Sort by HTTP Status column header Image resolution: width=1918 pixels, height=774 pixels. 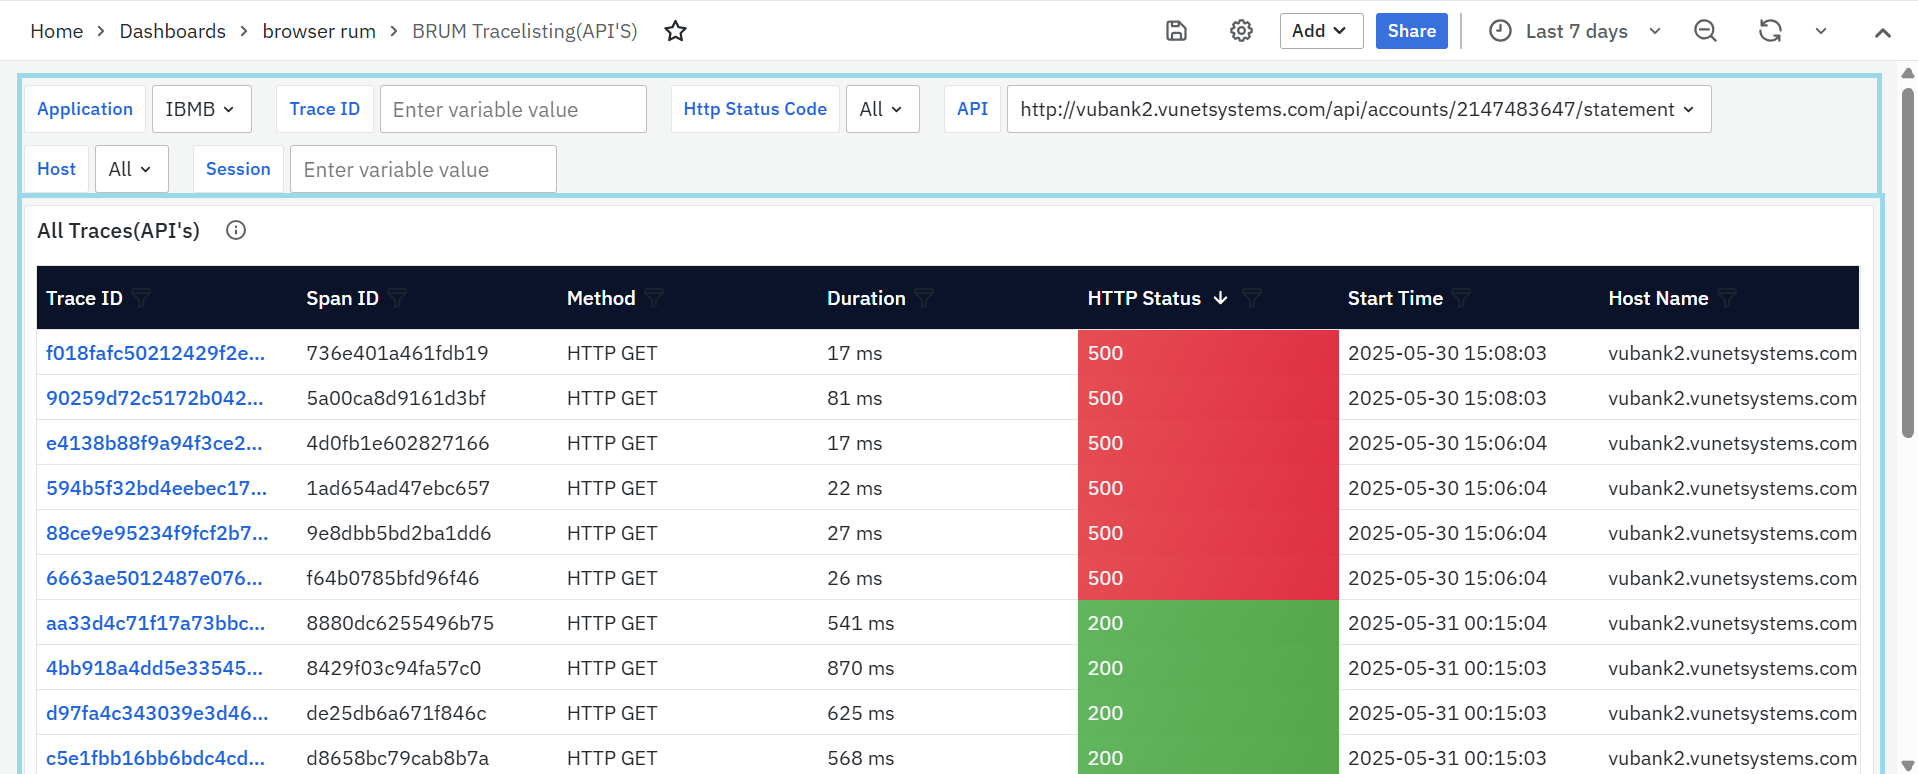coord(1144,298)
